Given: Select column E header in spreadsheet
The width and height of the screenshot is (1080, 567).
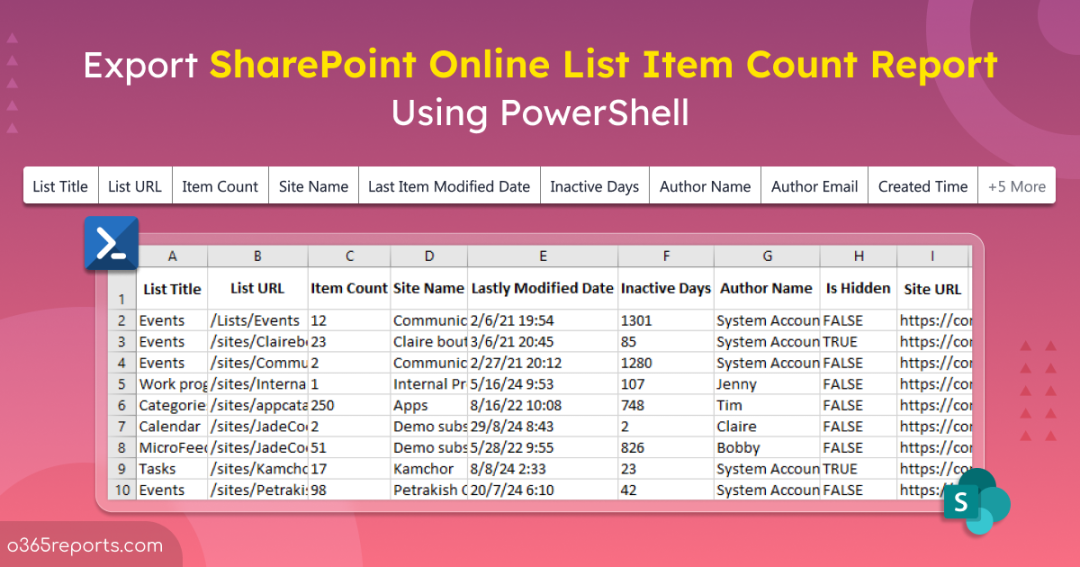Looking at the screenshot, I should [x=542, y=256].
